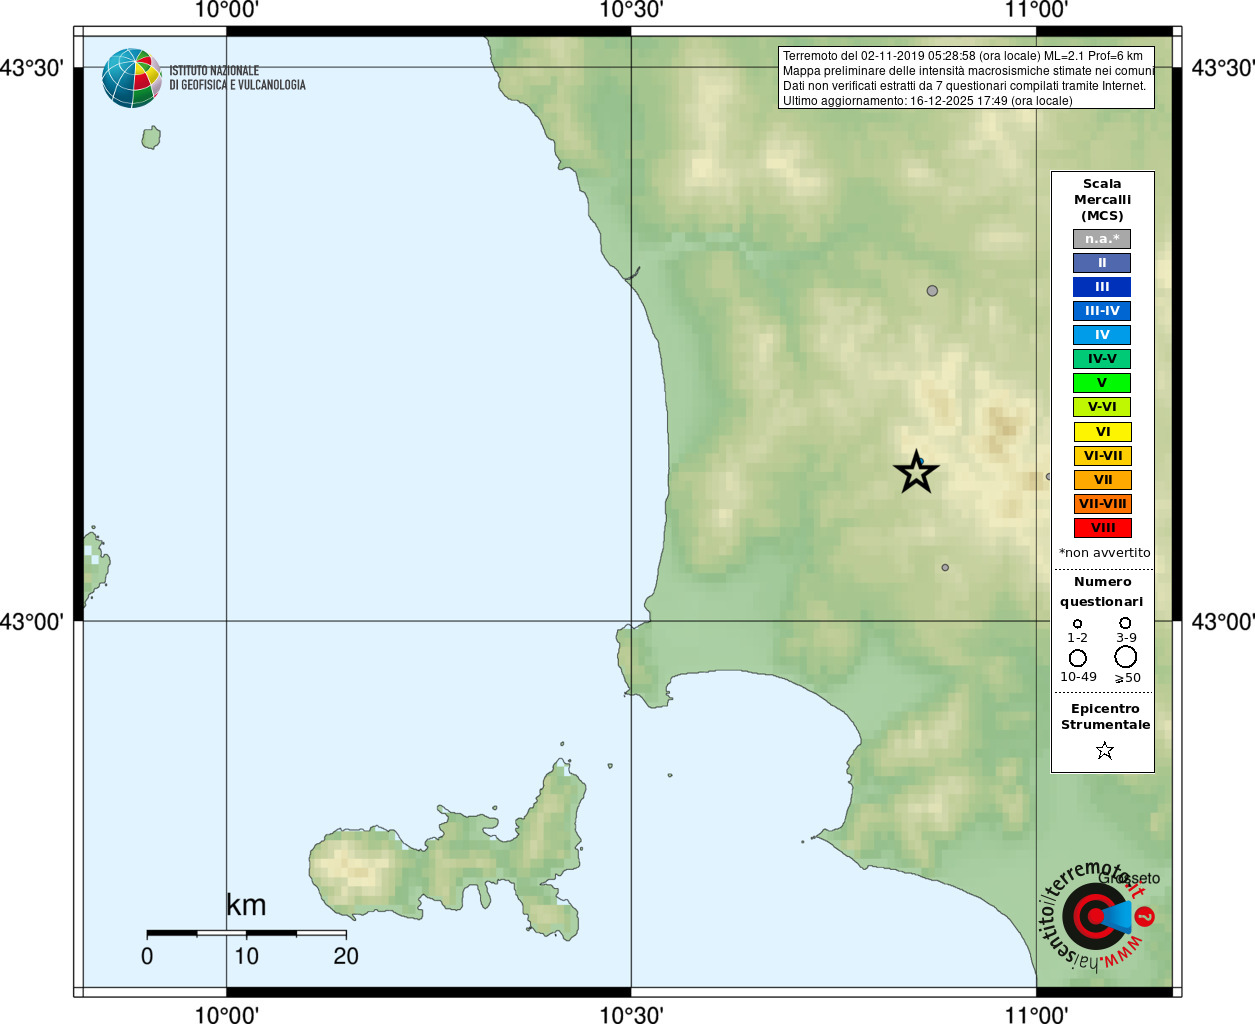Click the Epicentro Strumentale star in legend
Screen dimensions: 1255x1024
pos(1104,750)
